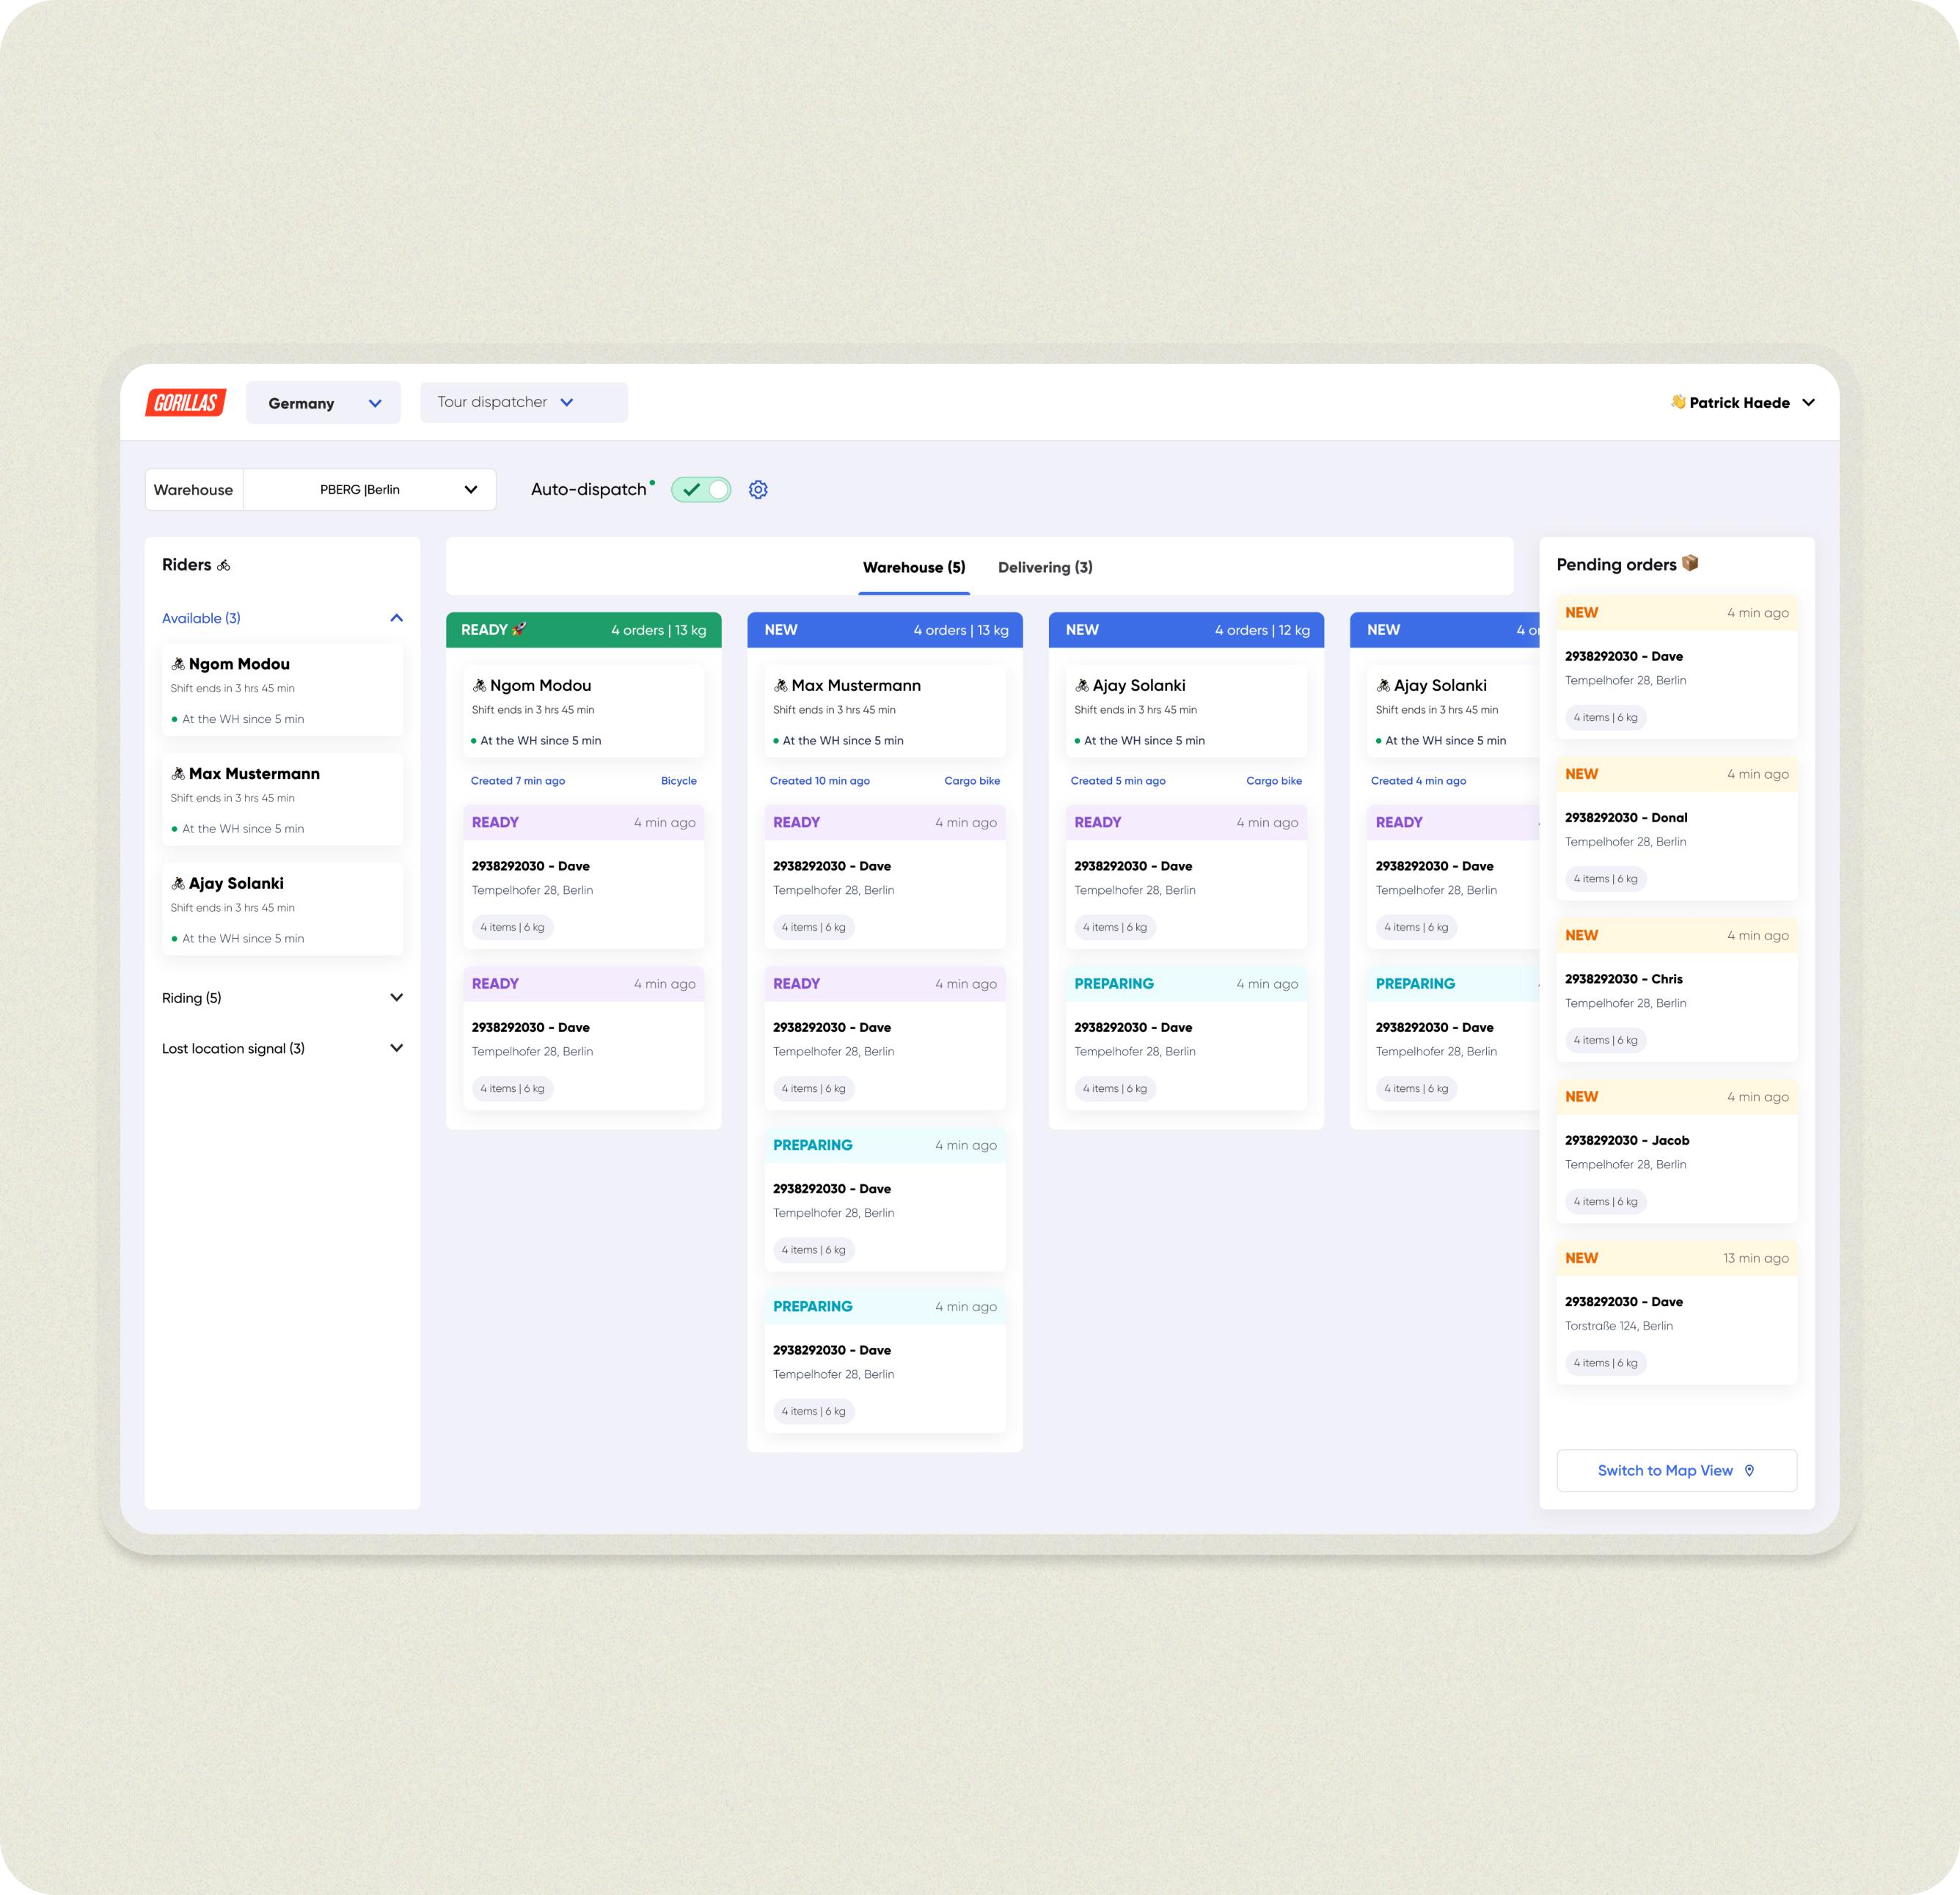
Task: Open the Tour dispatcher role dropdown
Action: (x=508, y=403)
